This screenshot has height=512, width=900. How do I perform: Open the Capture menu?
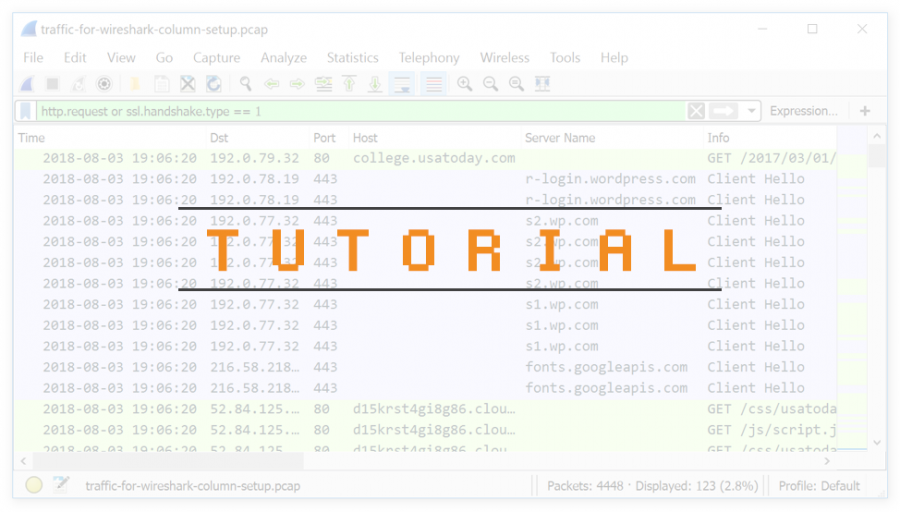tap(216, 57)
